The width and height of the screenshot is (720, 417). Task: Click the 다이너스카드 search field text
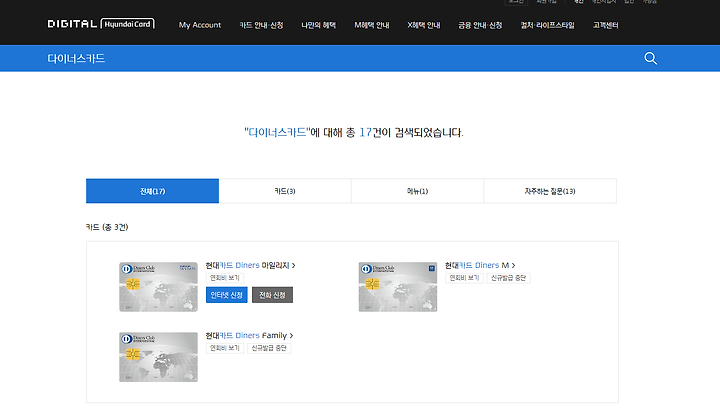[x=76, y=58]
